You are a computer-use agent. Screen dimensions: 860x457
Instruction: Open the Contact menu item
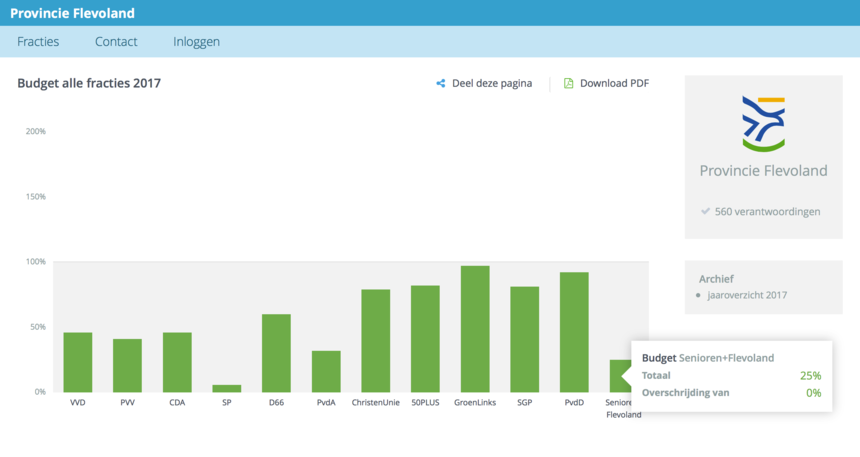tap(116, 42)
